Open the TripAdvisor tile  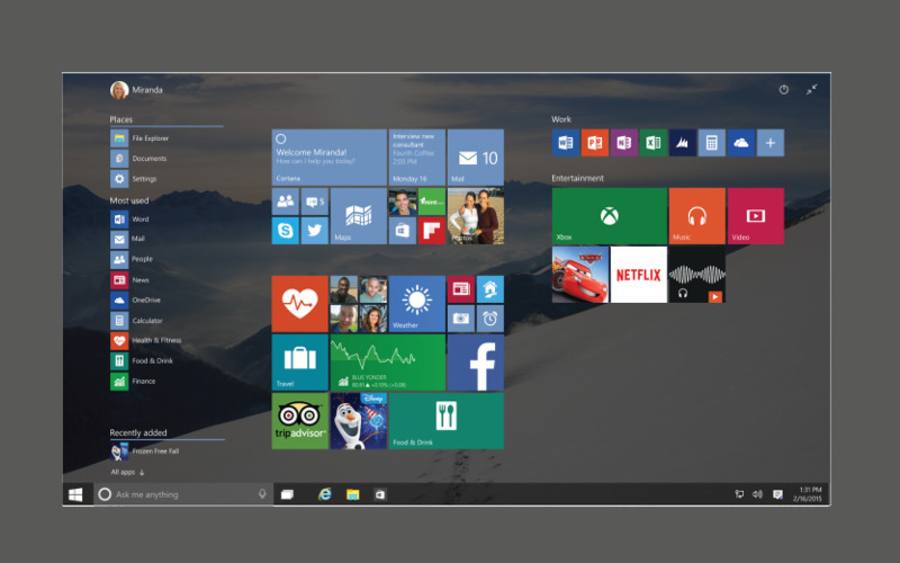(300, 421)
